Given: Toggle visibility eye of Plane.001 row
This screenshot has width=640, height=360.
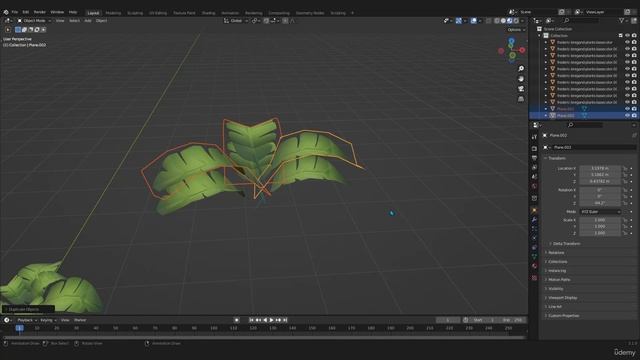Looking at the screenshot, I should (627, 109).
